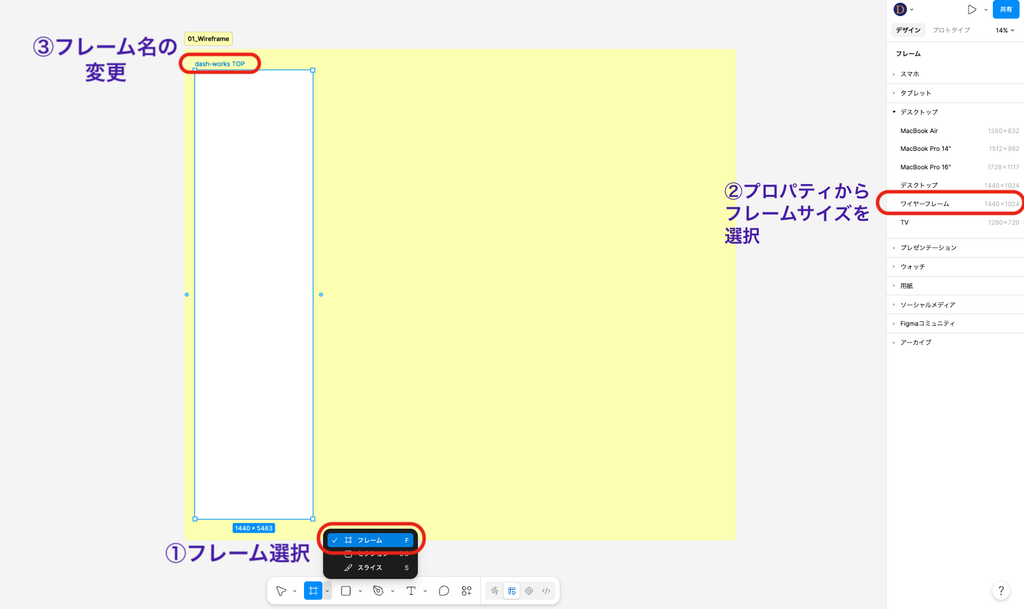The height and width of the screenshot is (609, 1024).
Task: Switch to the デザイン tab
Action: coord(908,30)
